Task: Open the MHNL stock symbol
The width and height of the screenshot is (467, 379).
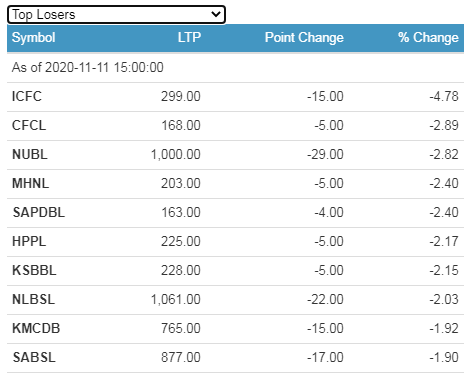Action: pos(30,184)
